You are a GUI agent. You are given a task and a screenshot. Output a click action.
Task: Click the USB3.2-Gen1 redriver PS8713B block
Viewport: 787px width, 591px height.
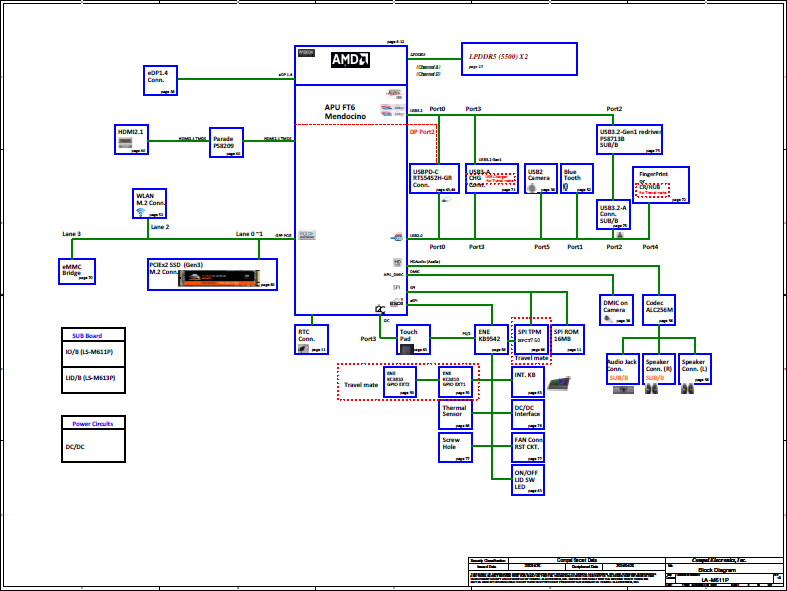[x=628, y=139]
